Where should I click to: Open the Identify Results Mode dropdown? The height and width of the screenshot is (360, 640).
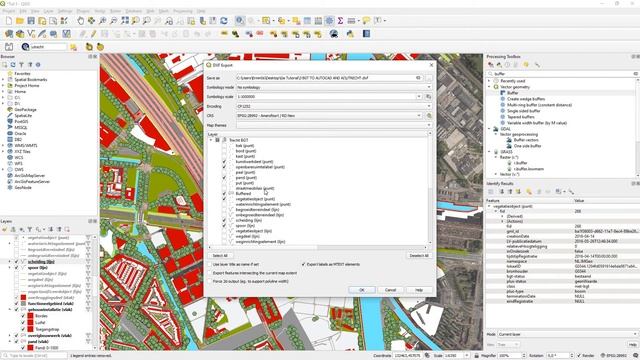[x=567, y=334]
